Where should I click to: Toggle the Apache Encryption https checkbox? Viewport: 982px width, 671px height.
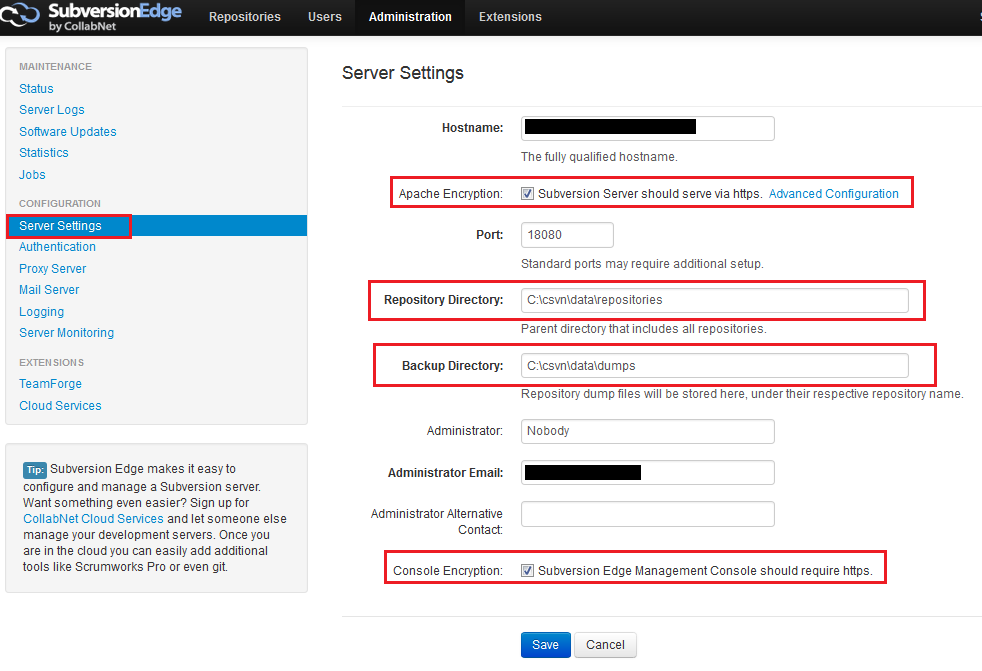pos(528,194)
